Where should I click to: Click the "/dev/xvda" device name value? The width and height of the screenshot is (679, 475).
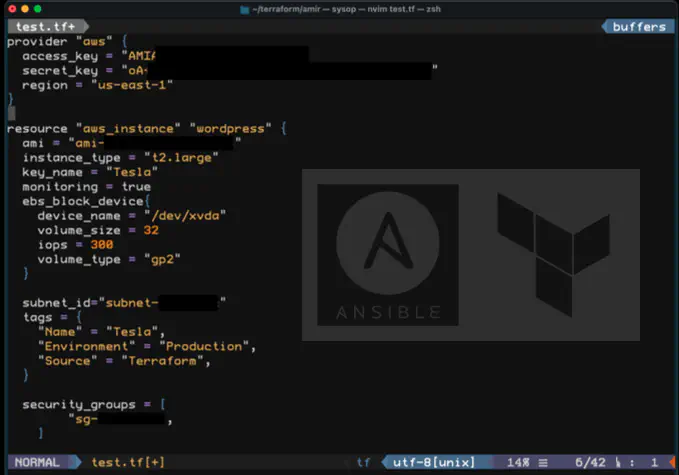(185, 216)
